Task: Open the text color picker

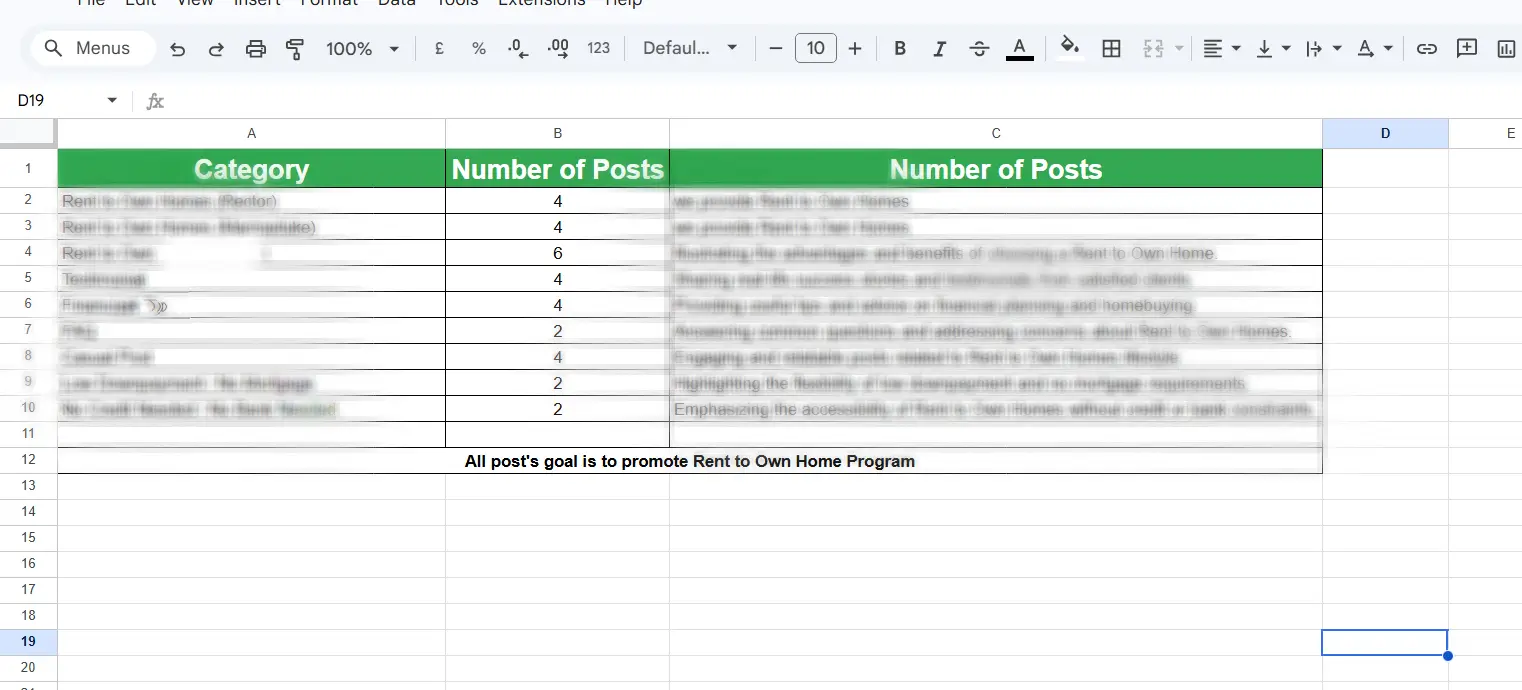Action: click(x=1019, y=48)
